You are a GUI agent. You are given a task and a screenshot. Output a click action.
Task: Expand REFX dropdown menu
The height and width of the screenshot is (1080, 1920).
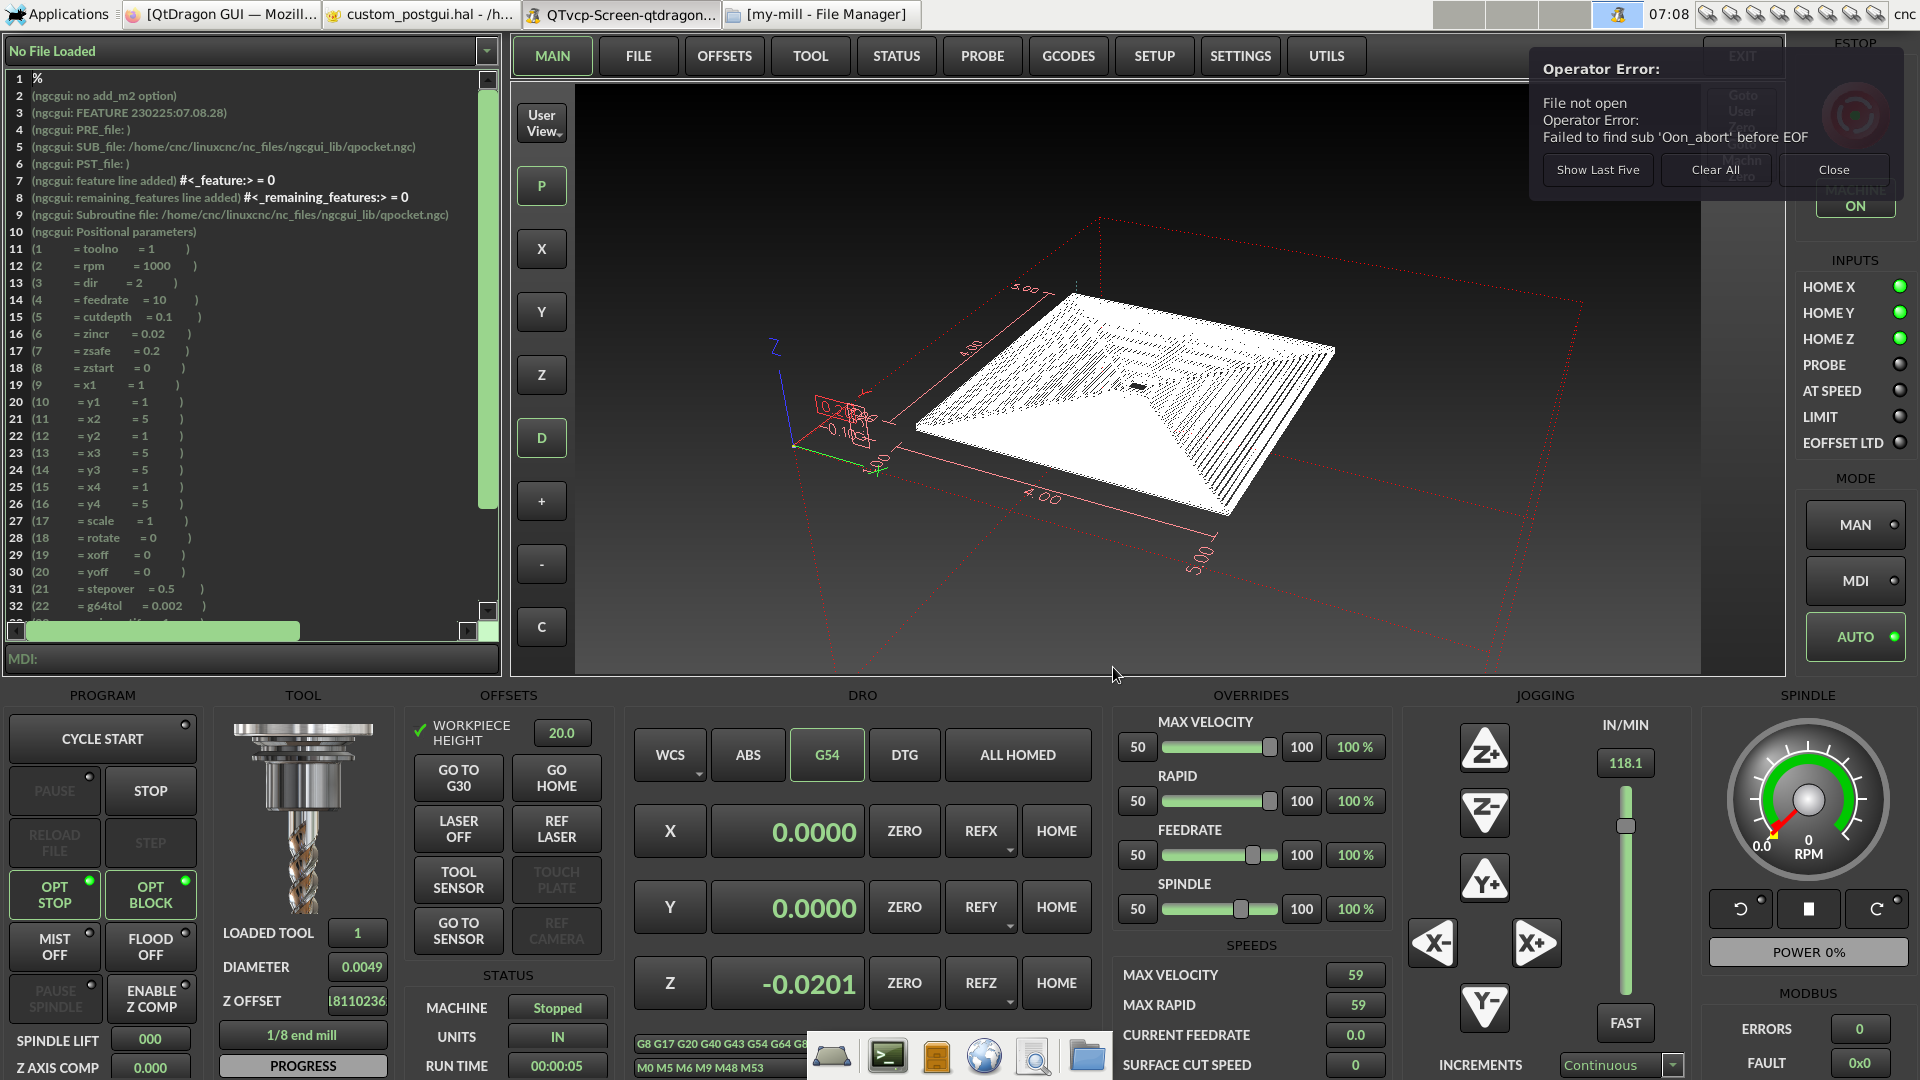(981, 831)
